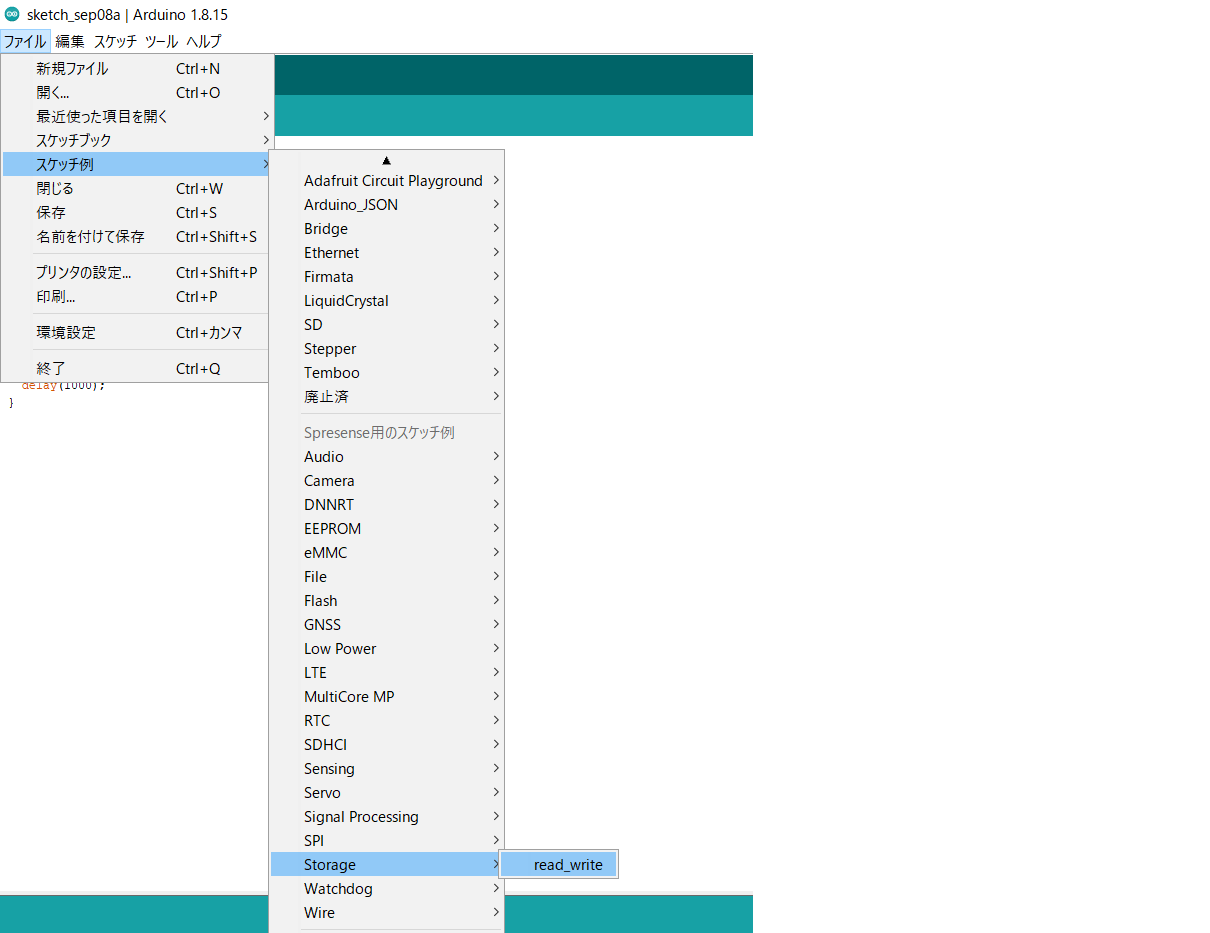The width and height of the screenshot is (1210, 933).
Task: Open Camera Spresense examples
Action: (386, 481)
